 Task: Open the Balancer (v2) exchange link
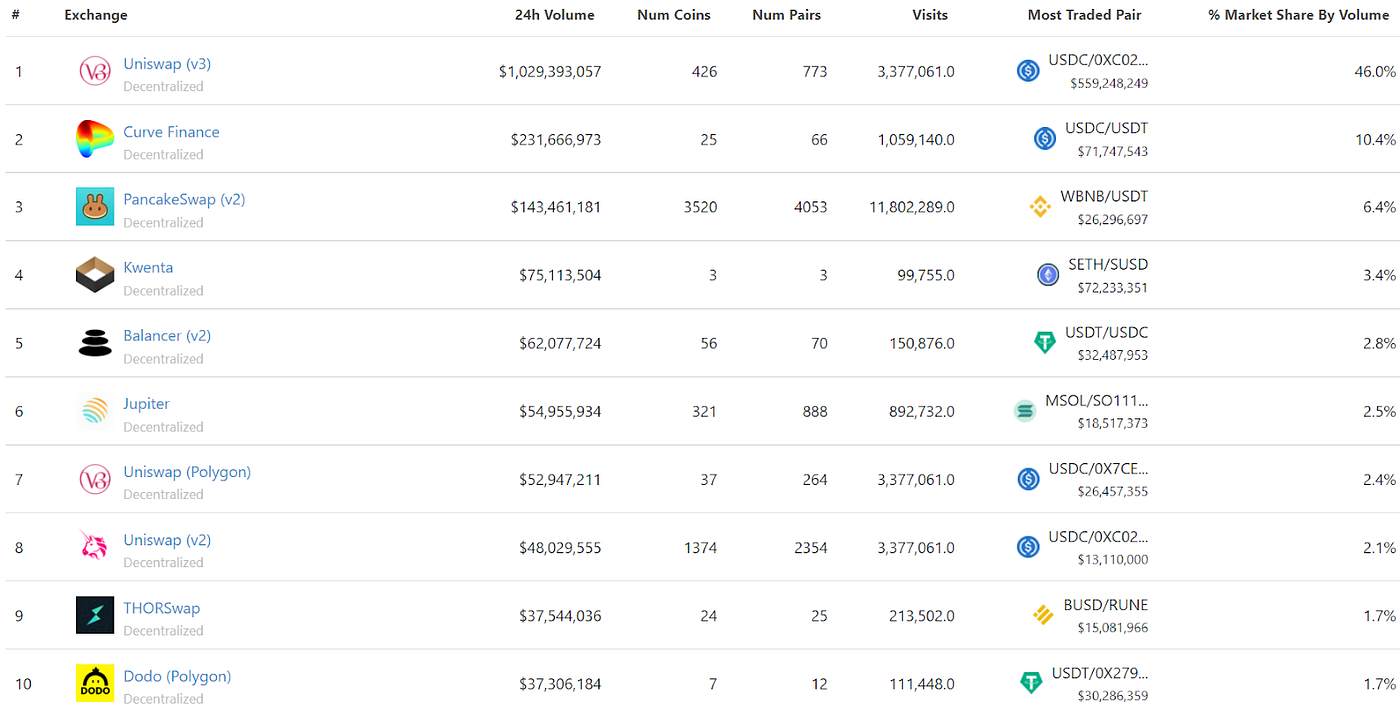click(167, 336)
